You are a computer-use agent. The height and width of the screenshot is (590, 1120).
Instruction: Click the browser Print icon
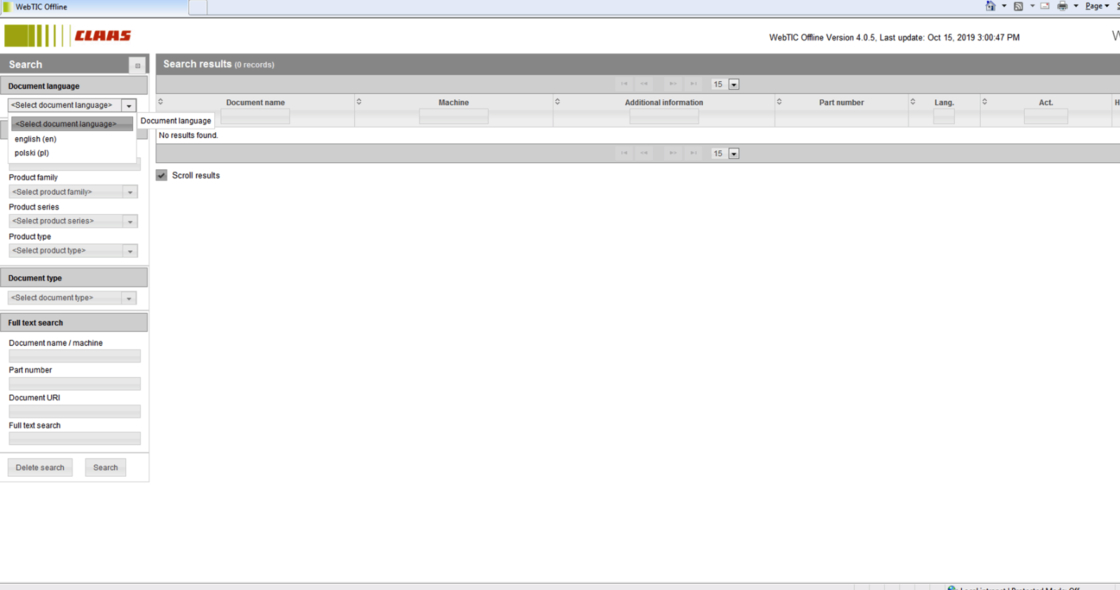pyautogui.click(x=1063, y=6)
